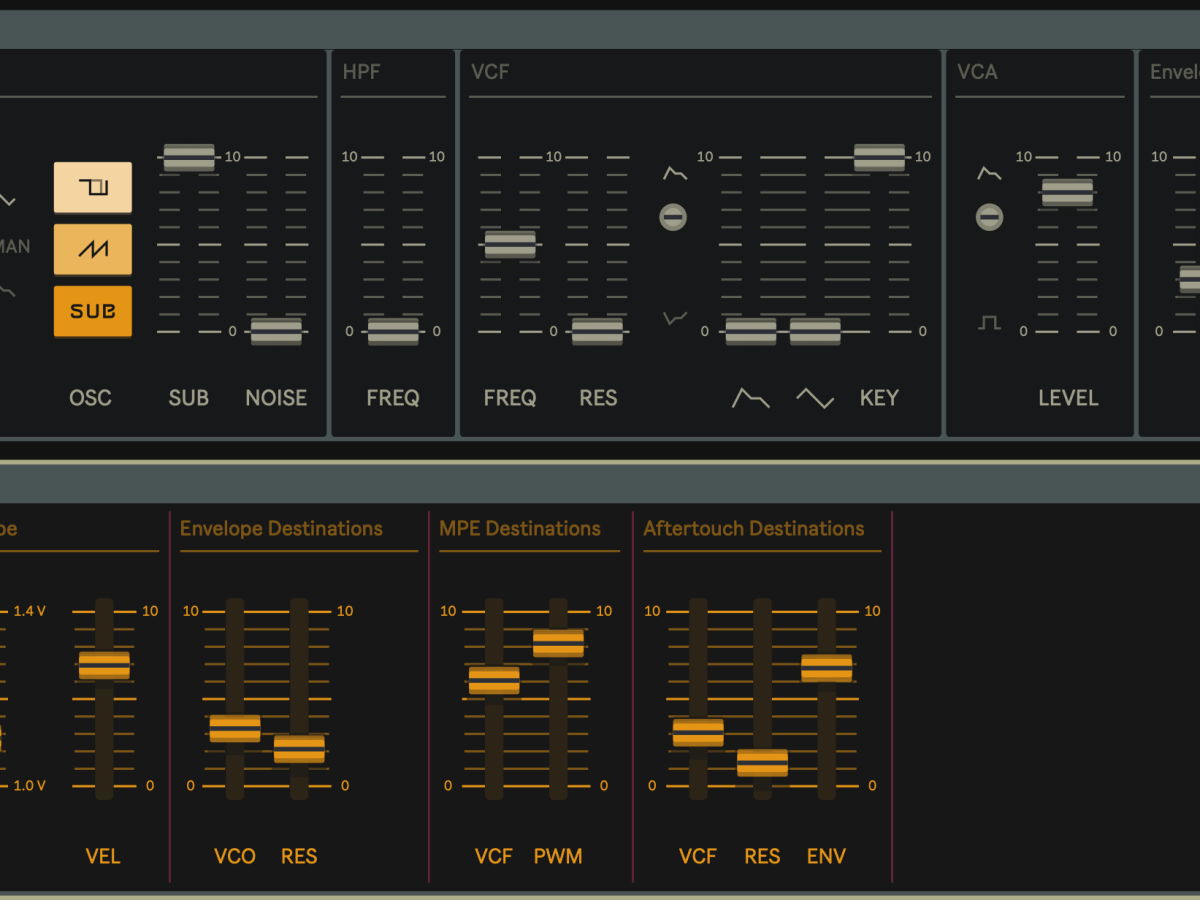Click the envelope icon below the VCF mod slider

coord(751,398)
